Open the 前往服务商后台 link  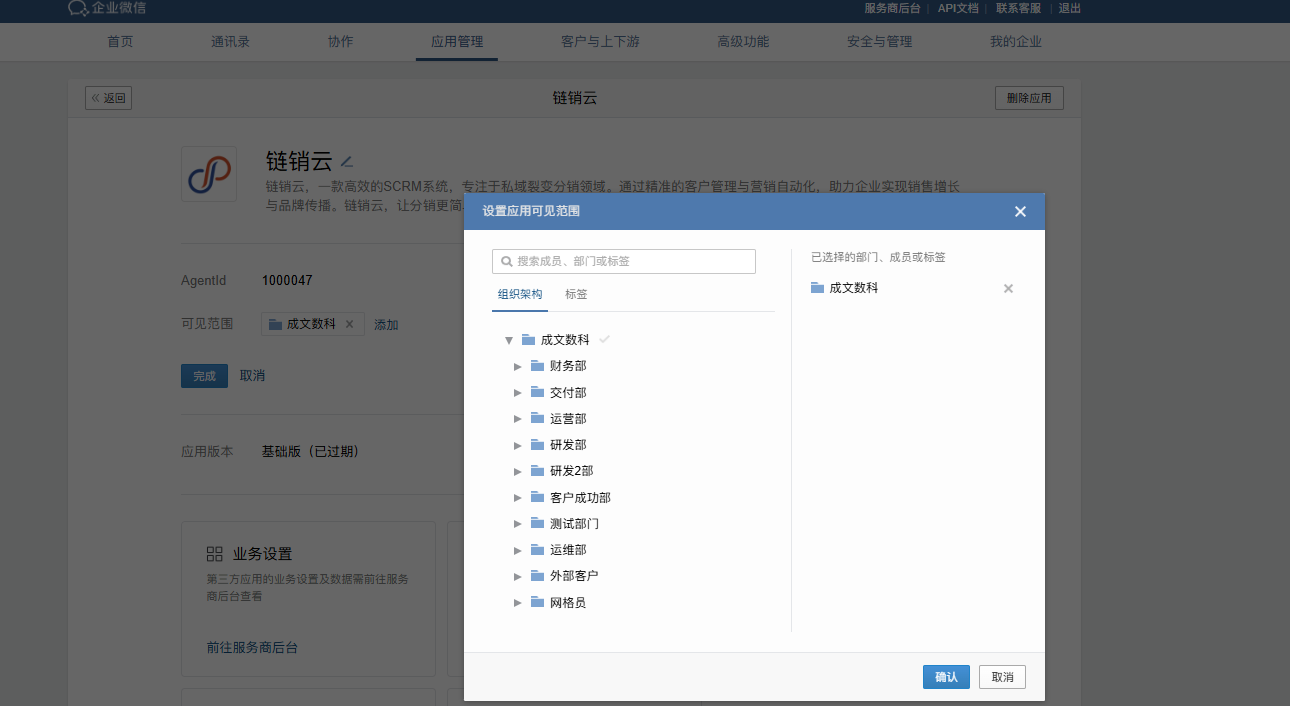[252, 648]
